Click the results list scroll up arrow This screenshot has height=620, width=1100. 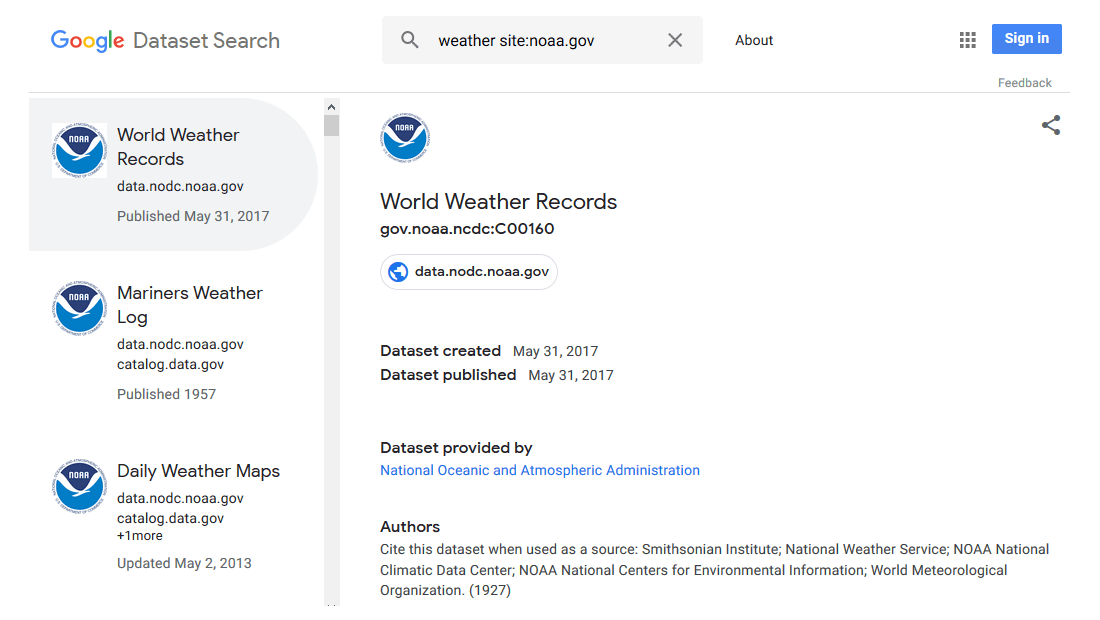pos(332,107)
